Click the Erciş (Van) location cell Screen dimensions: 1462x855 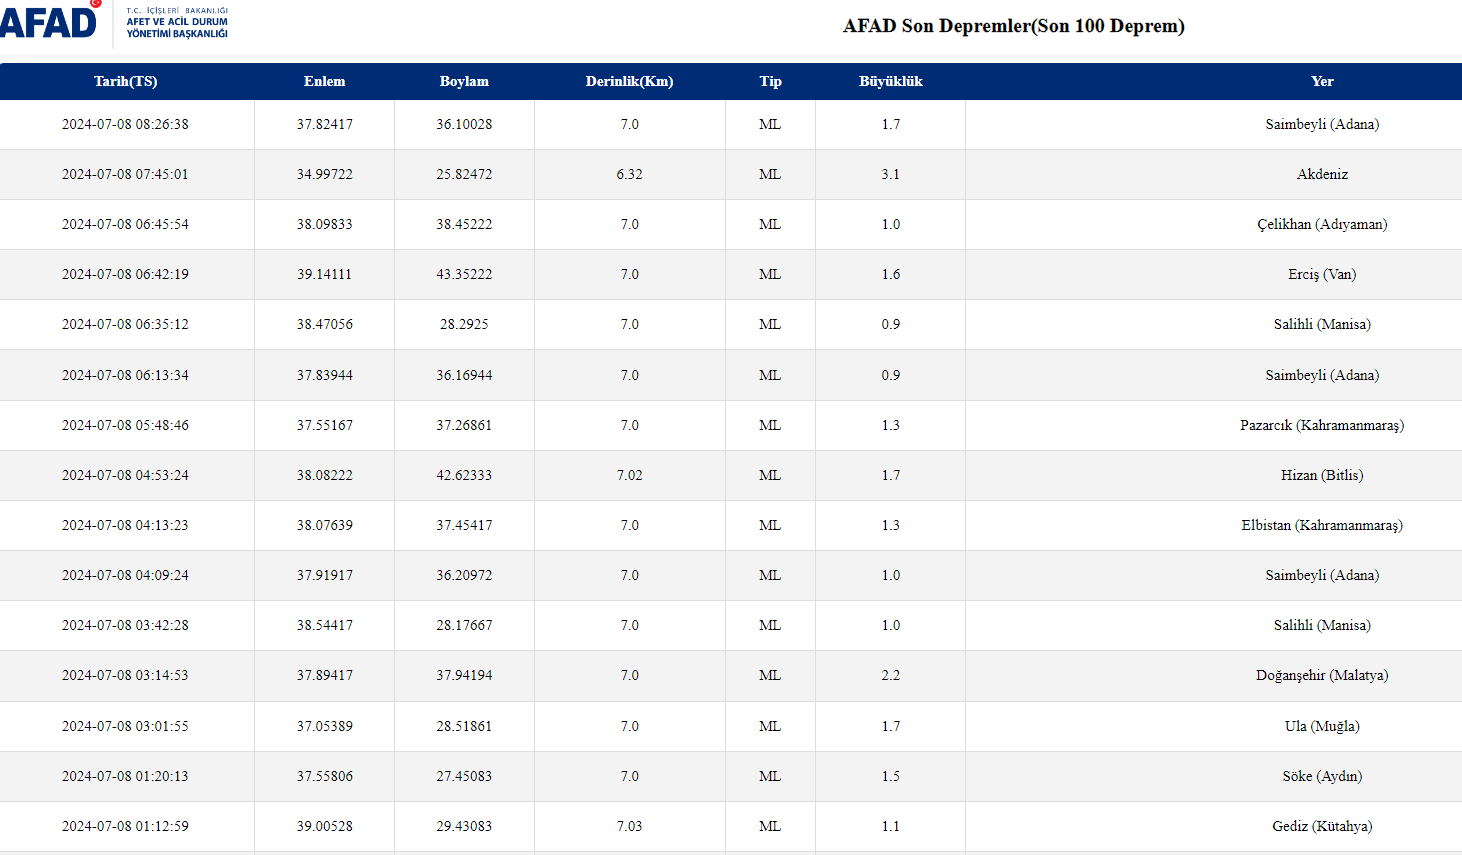1322,274
